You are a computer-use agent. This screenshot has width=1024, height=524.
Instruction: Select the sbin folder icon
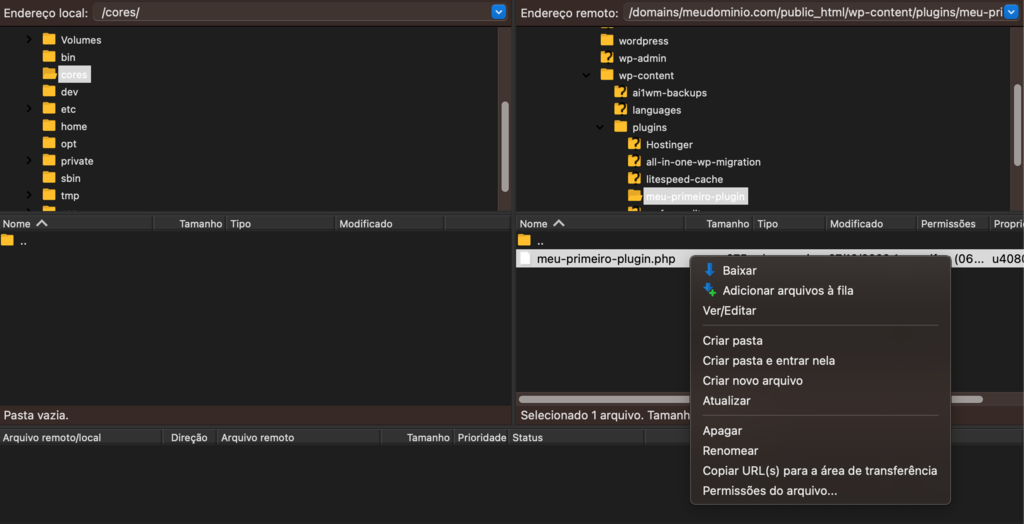point(49,178)
